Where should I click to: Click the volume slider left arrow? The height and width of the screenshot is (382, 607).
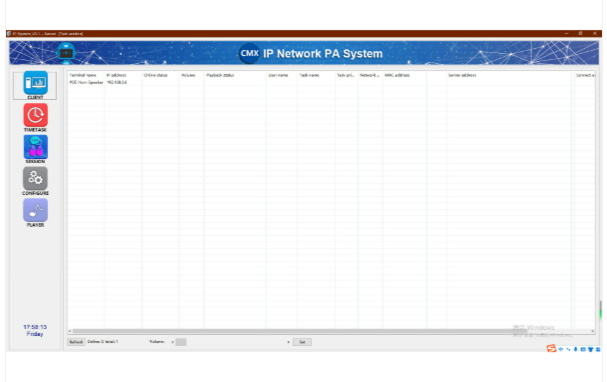point(172,342)
